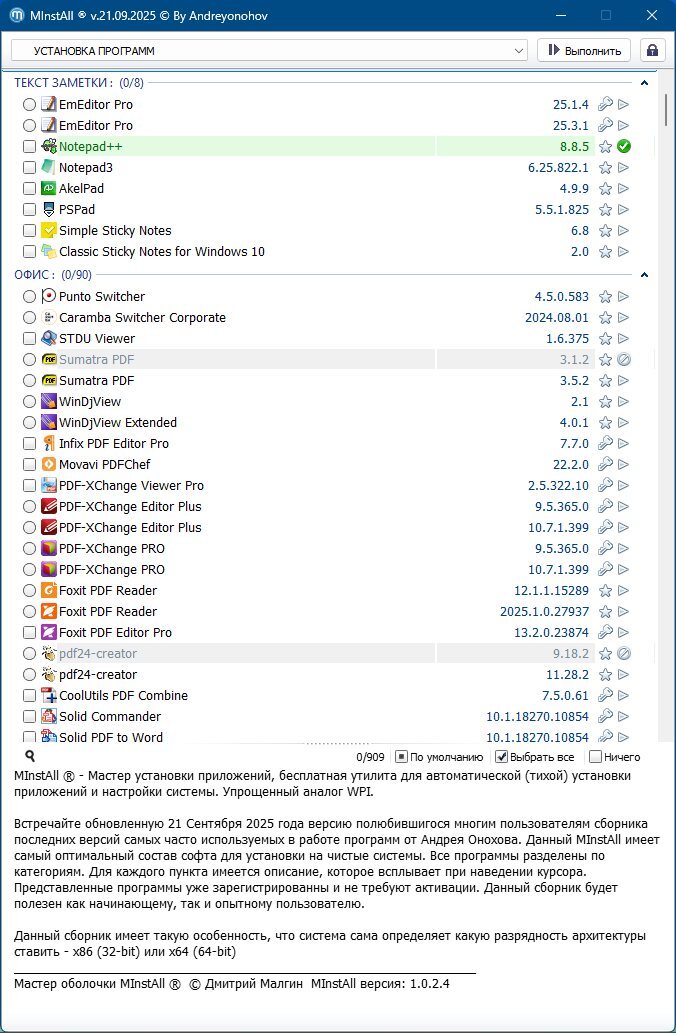
Task: Click the lock icon in the toolbar
Action: coord(653,50)
